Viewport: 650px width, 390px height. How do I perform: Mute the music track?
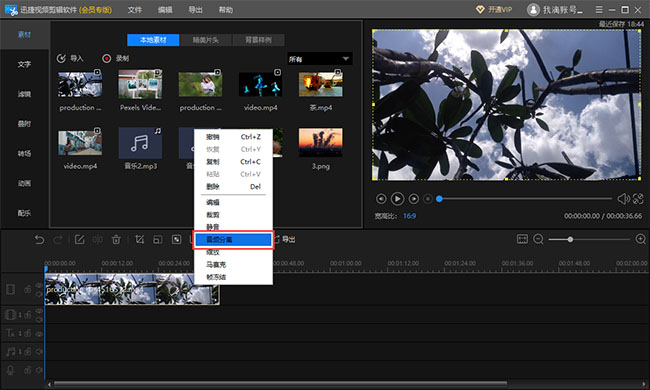pos(39,351)
